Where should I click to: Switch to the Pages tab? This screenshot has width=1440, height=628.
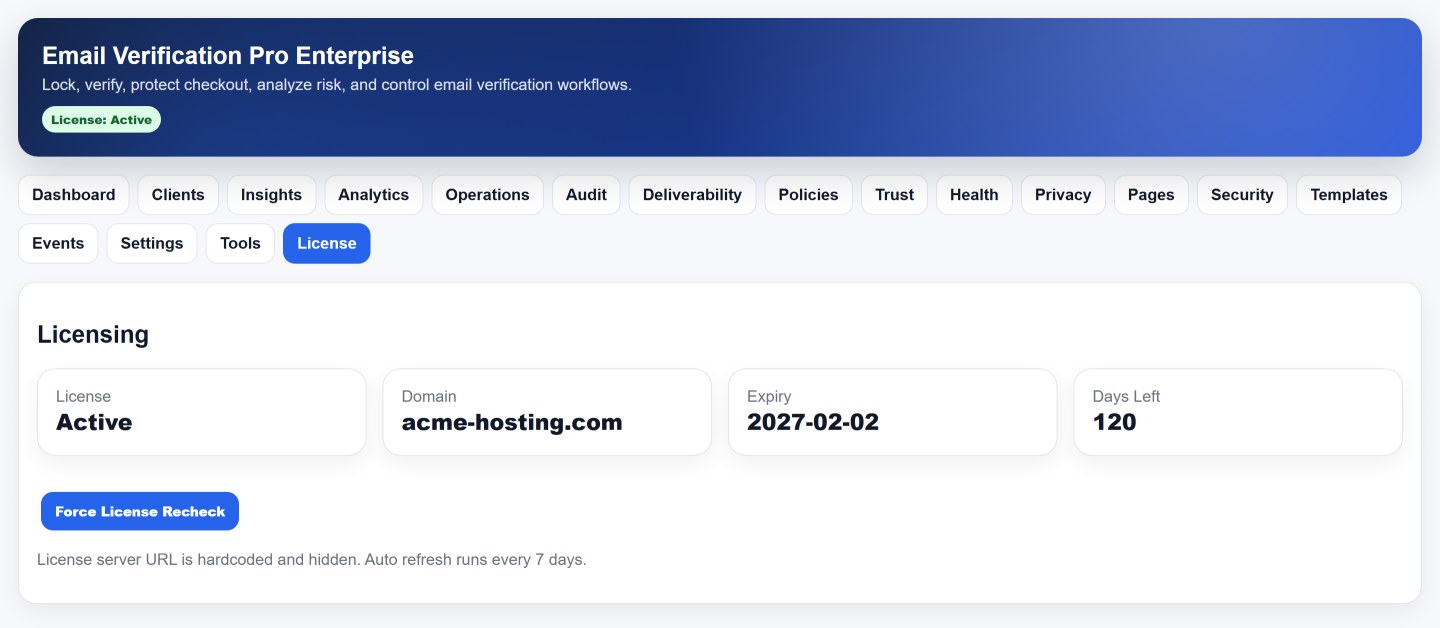(1151, 195)
